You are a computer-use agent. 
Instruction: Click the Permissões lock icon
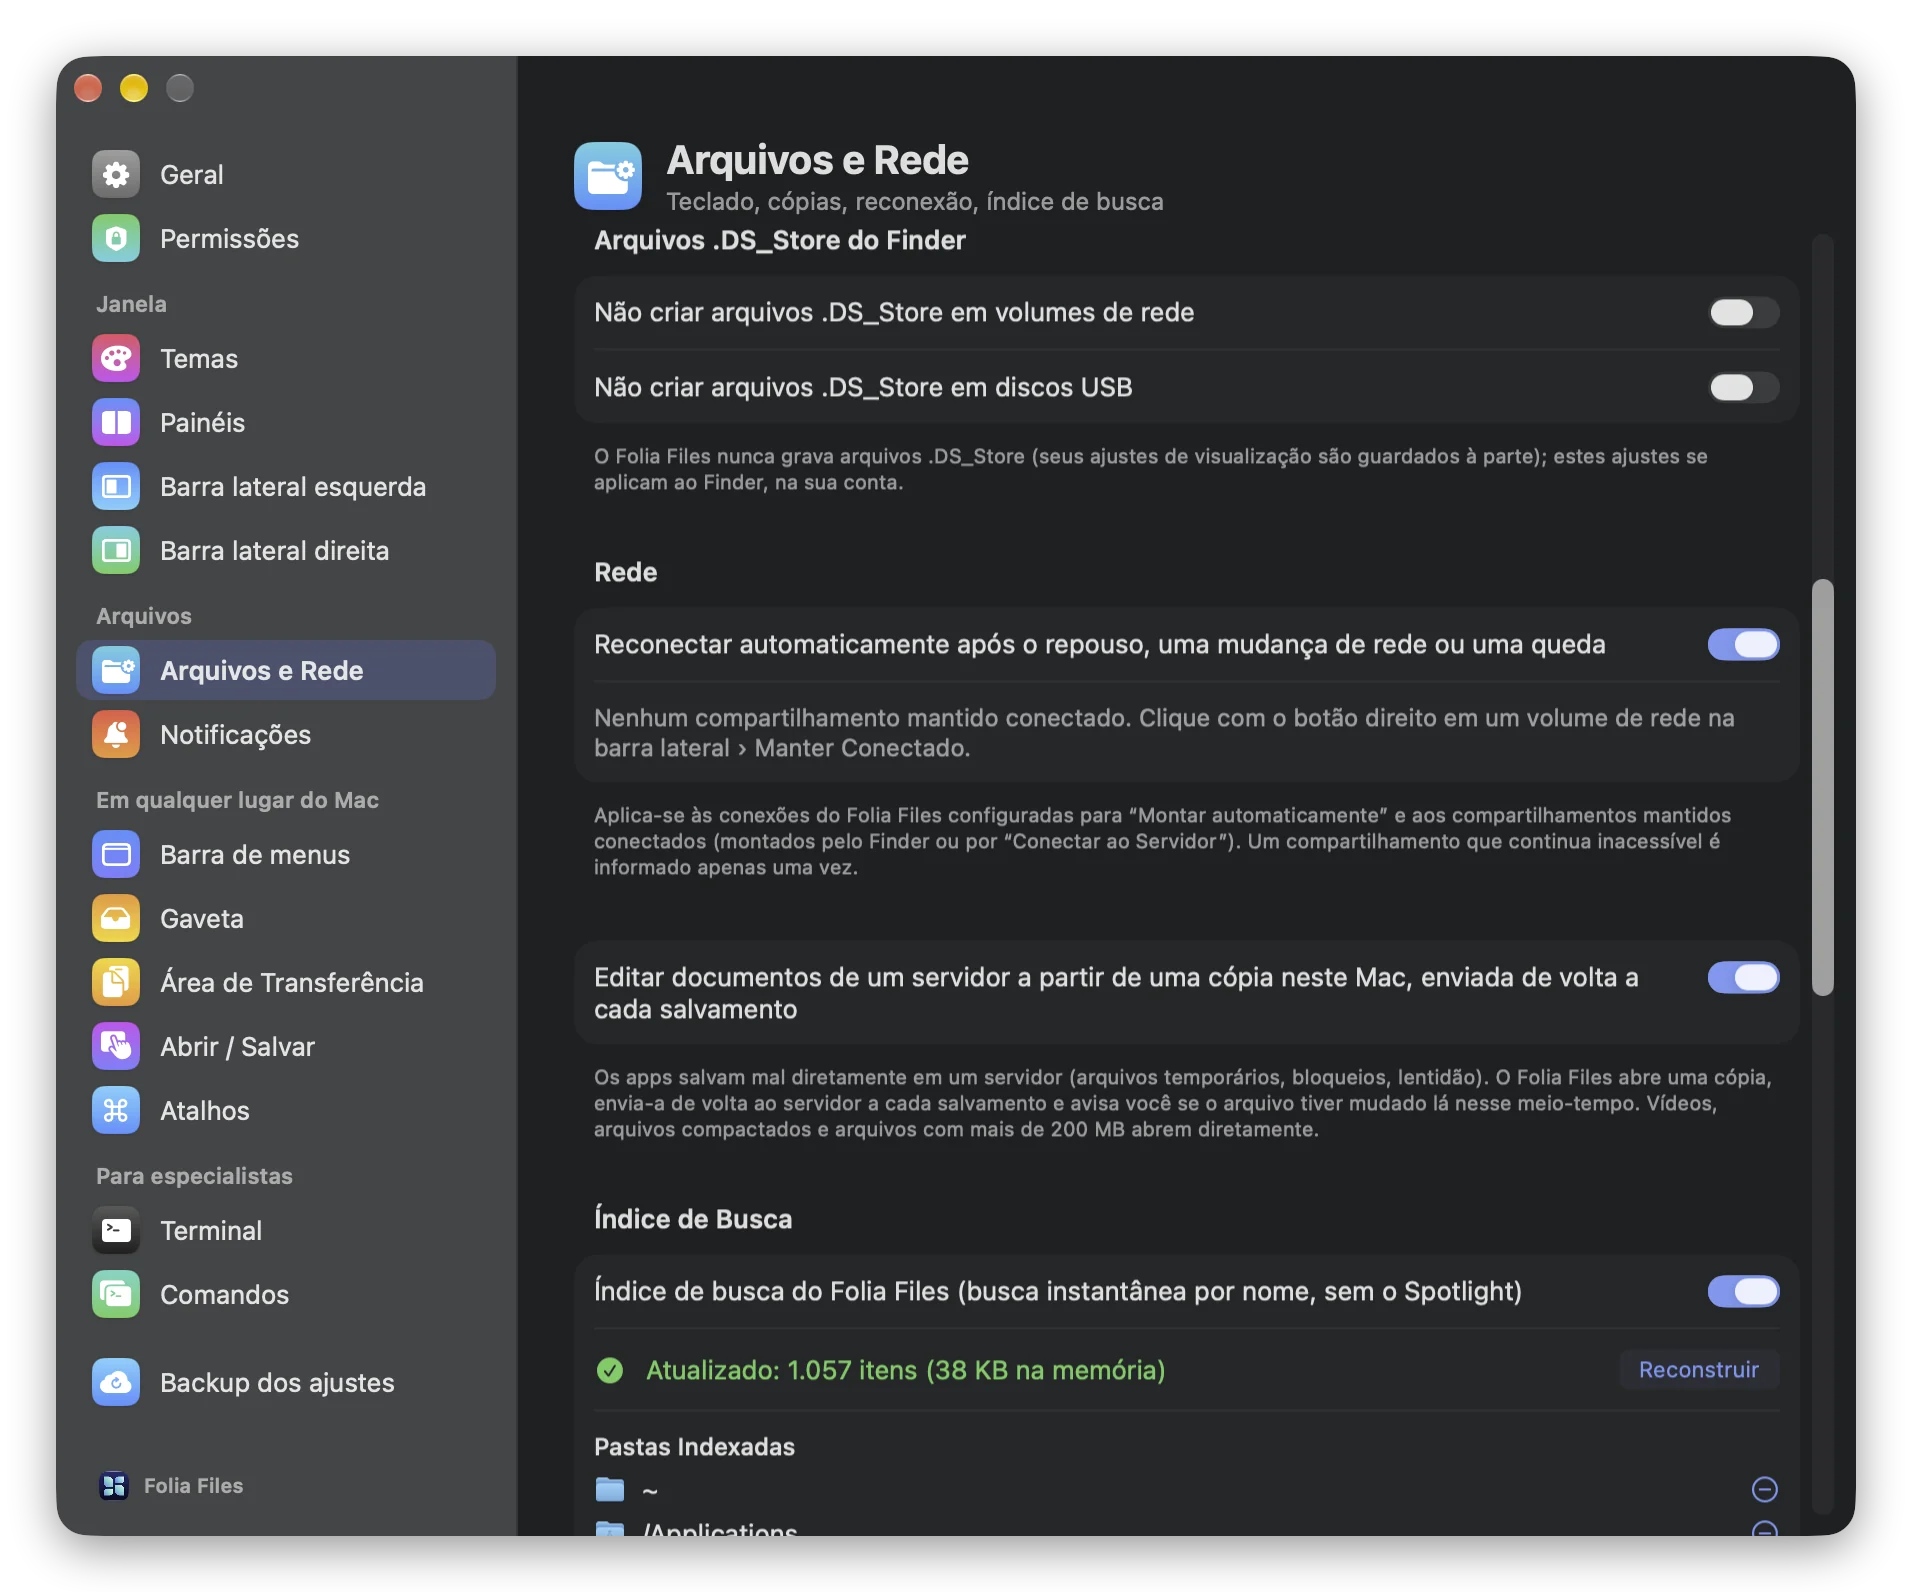(x=116, y=239)
